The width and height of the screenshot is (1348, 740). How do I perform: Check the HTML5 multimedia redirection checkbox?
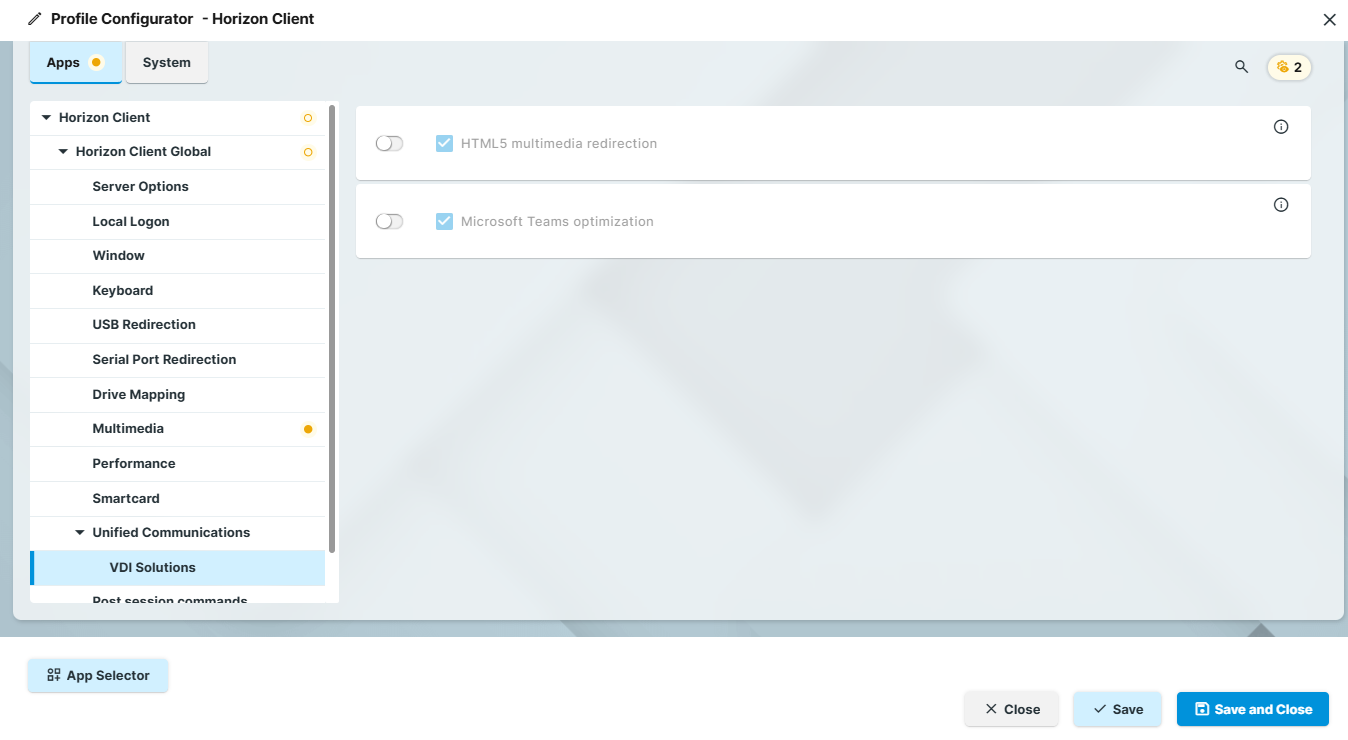[x=445, y=144]
